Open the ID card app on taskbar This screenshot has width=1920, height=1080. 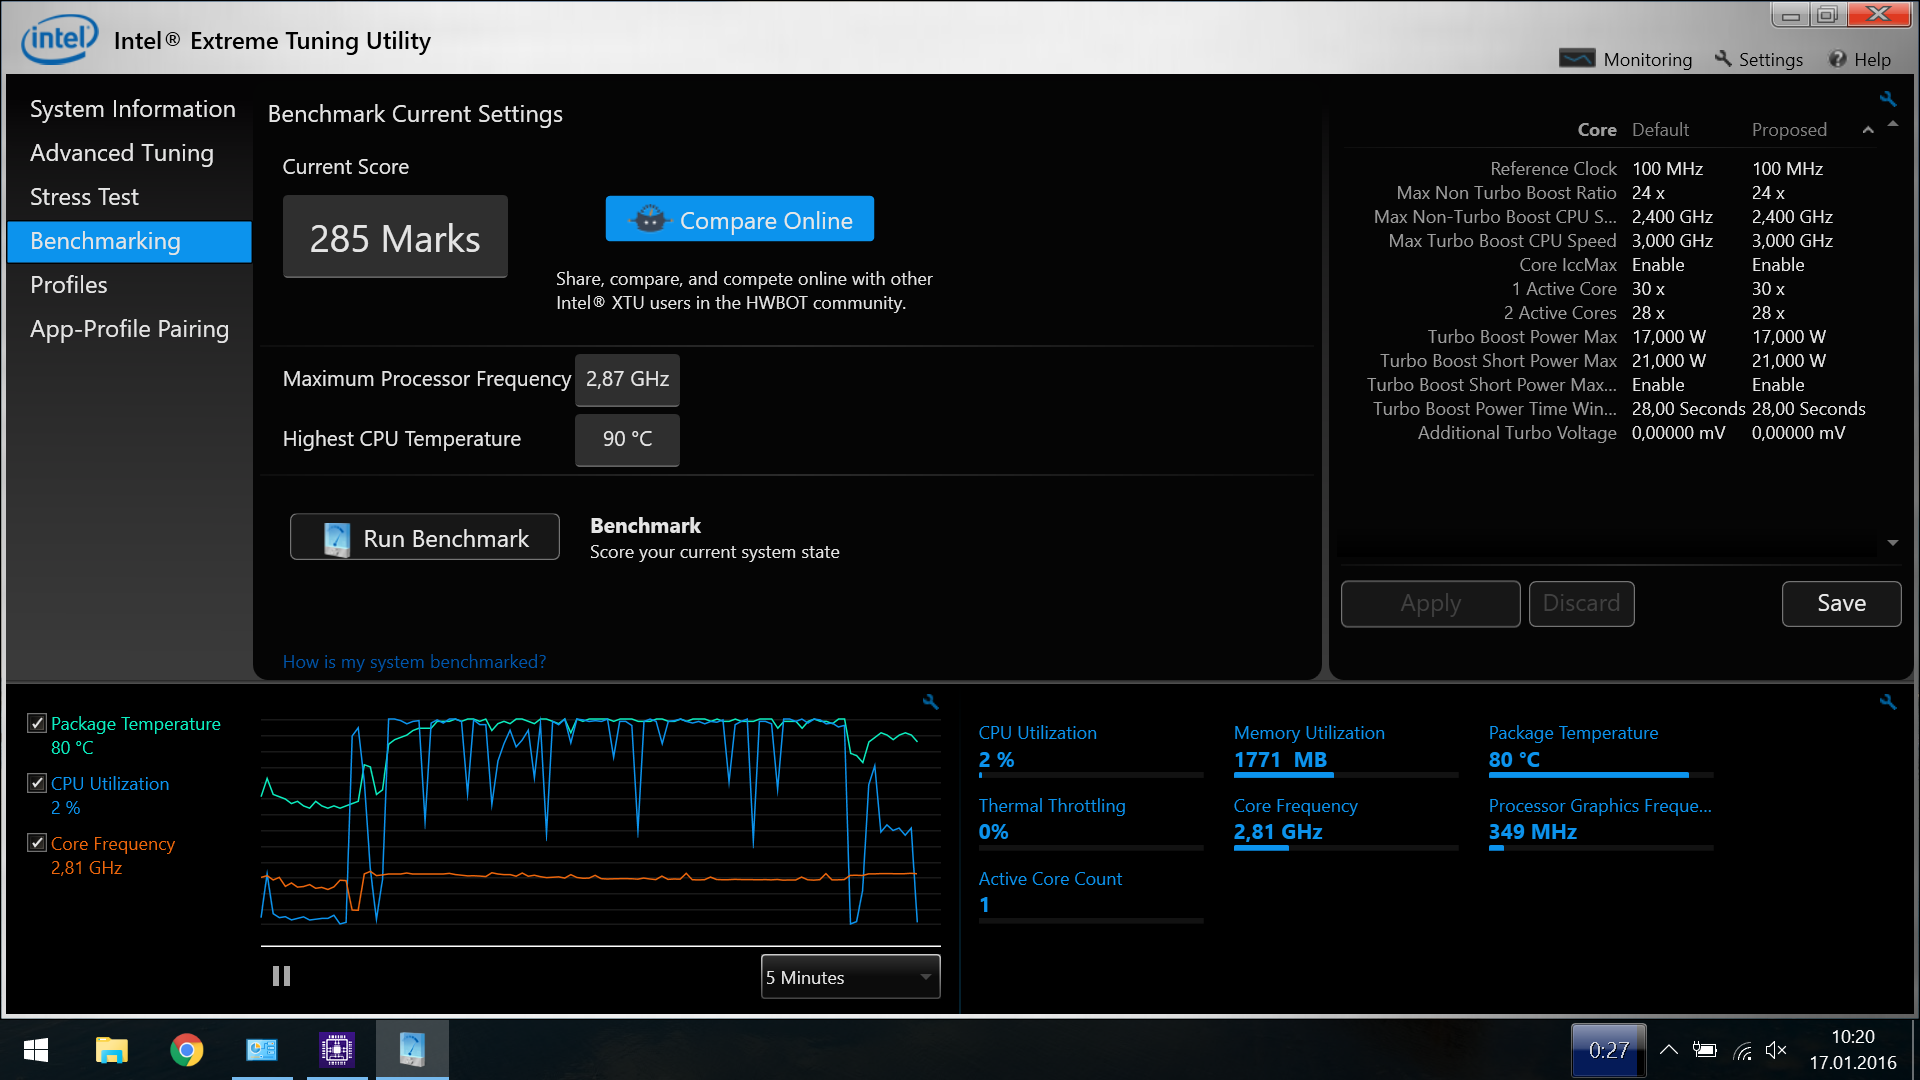(262, 1050)
